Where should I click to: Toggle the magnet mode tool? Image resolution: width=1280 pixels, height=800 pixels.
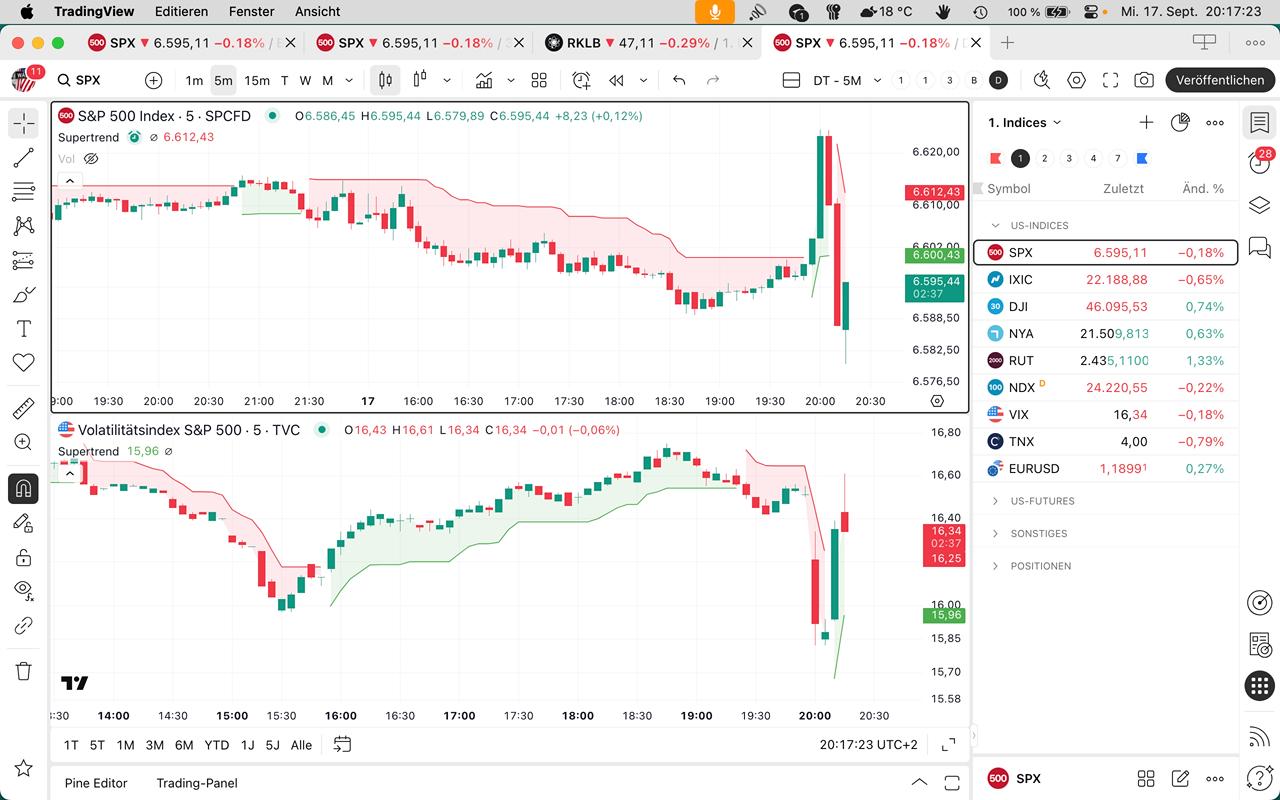coord(23,489)
